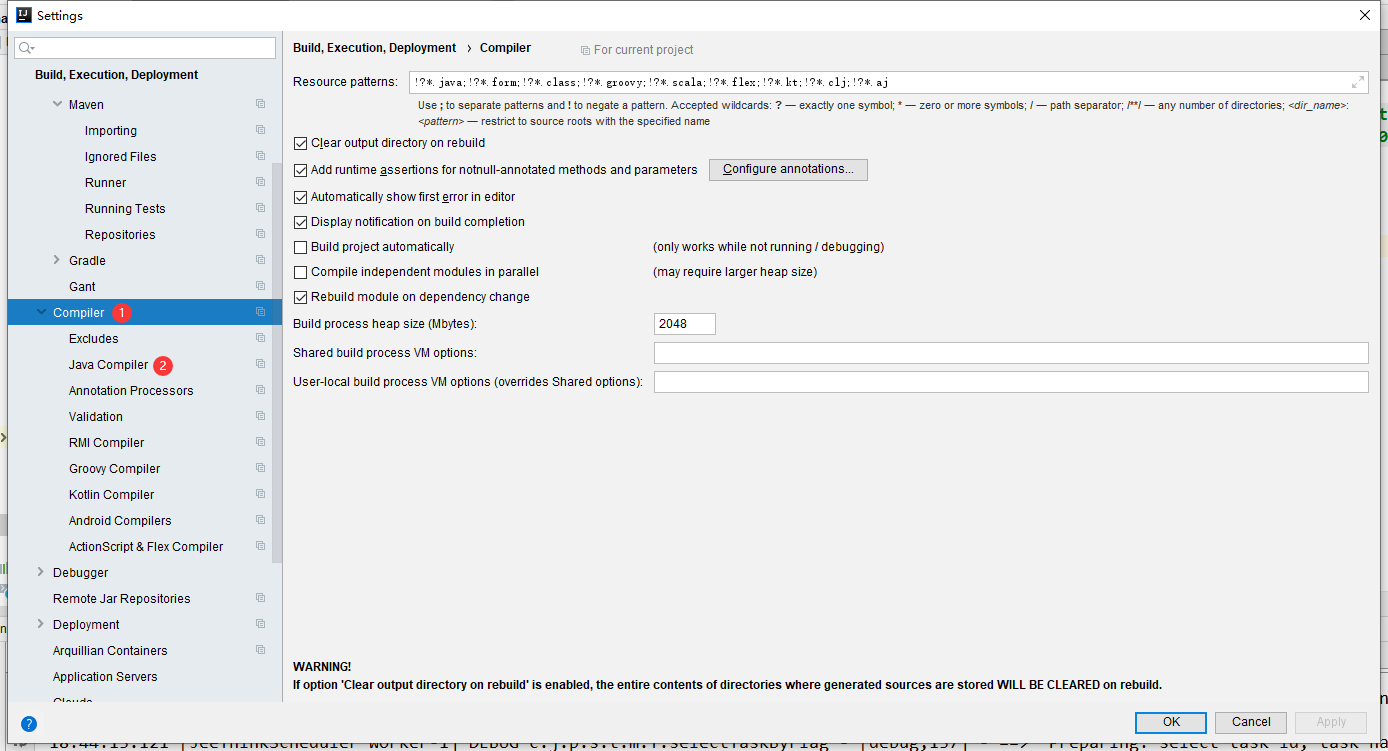Close the Settings dialog window
Viewport: 1388px width, 751px height.
(1365, 15)
